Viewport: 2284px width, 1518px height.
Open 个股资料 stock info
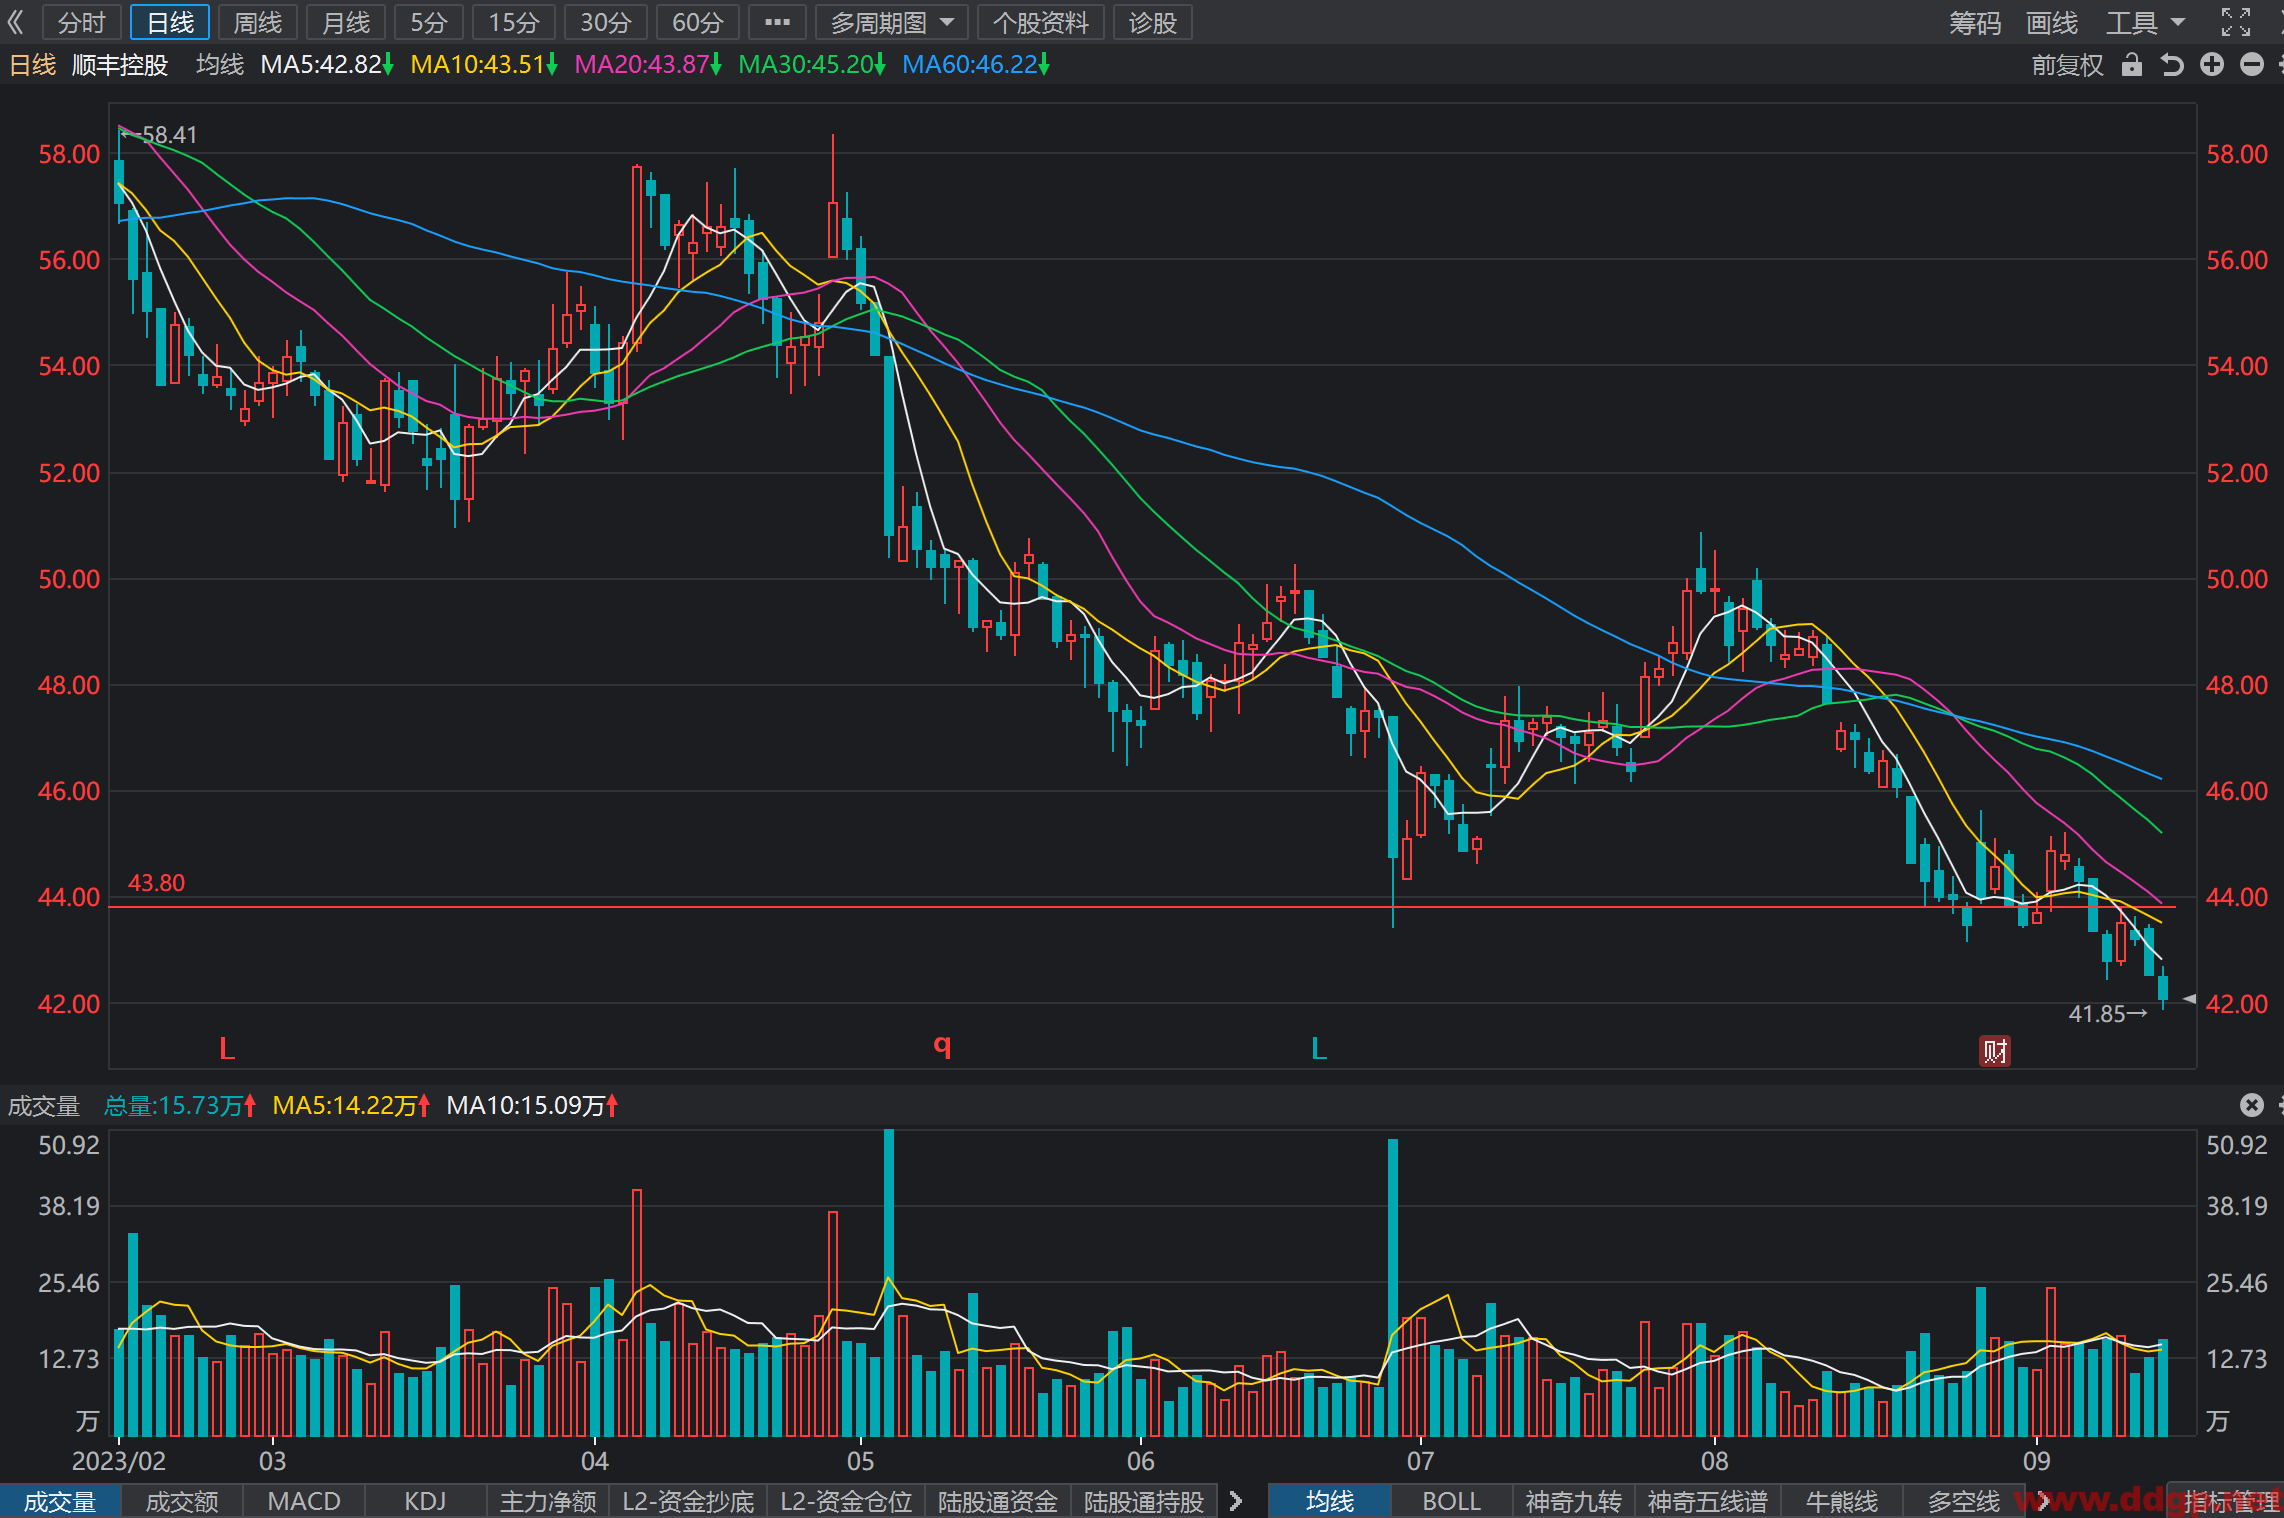click(1040, 22)
